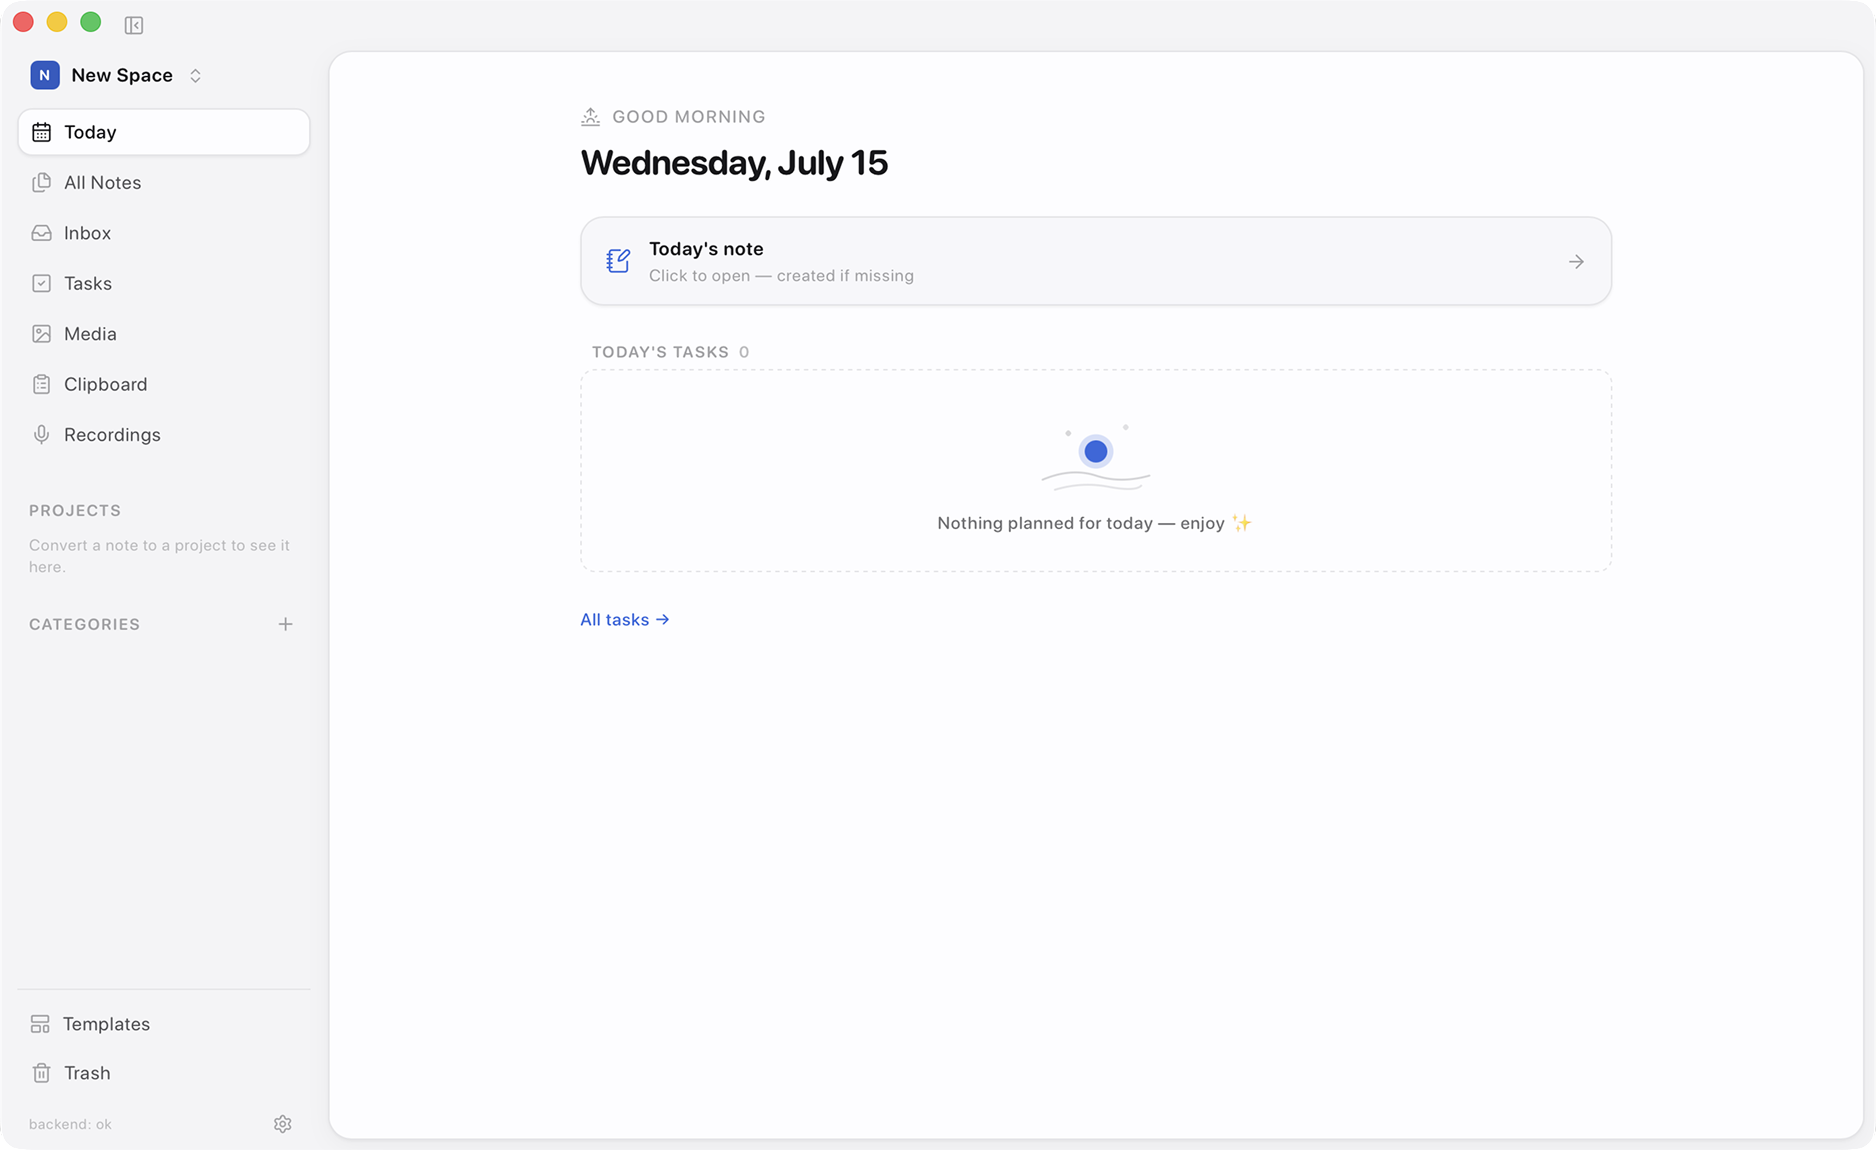Viewport: 1876px width, 1150px height.
Task: Click the New Space workspace name
Action: (x=122, y=75)
